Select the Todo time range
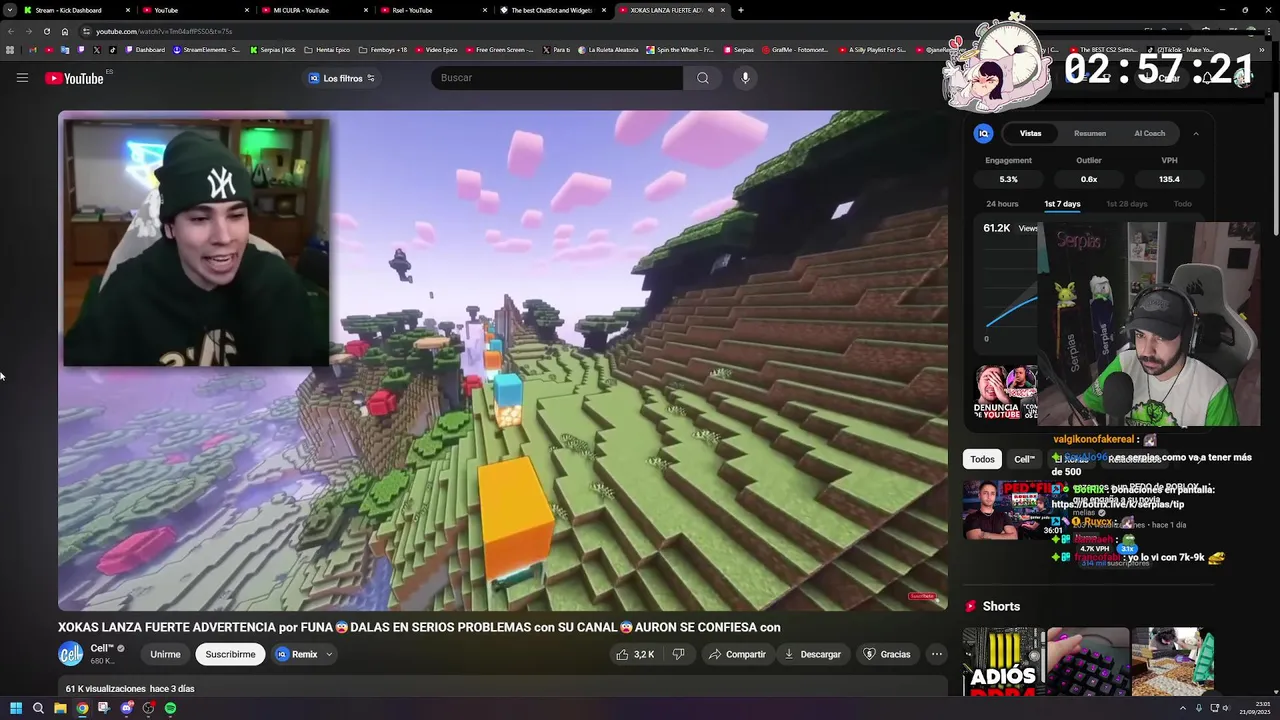Image resolution: width=1280 pixels, height=720 pixels. click(1182, 204)
